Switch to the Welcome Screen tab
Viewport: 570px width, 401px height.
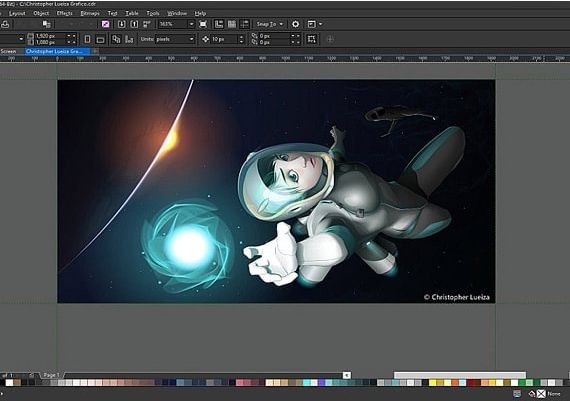point(8,51)
